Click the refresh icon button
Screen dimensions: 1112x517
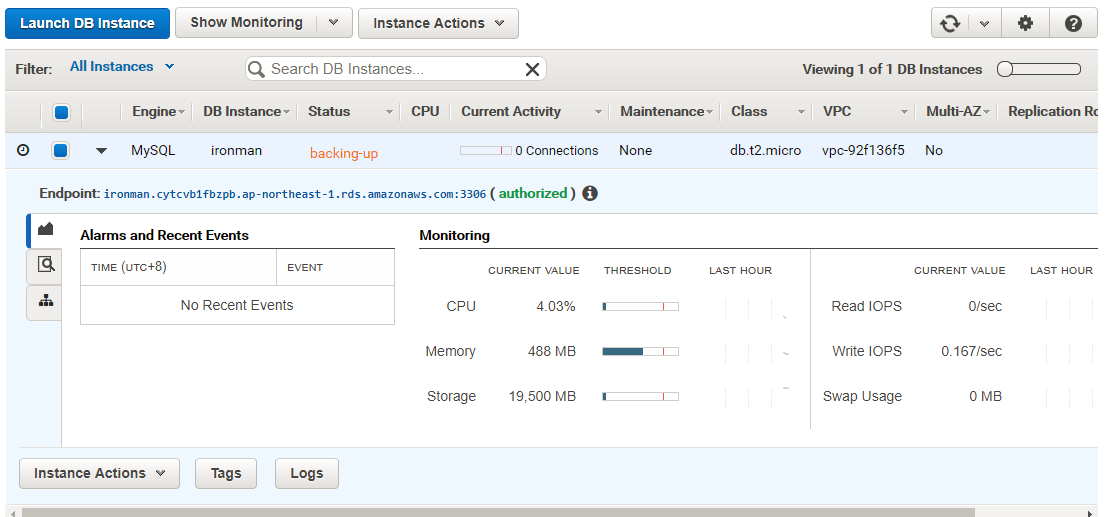(950, 23)
